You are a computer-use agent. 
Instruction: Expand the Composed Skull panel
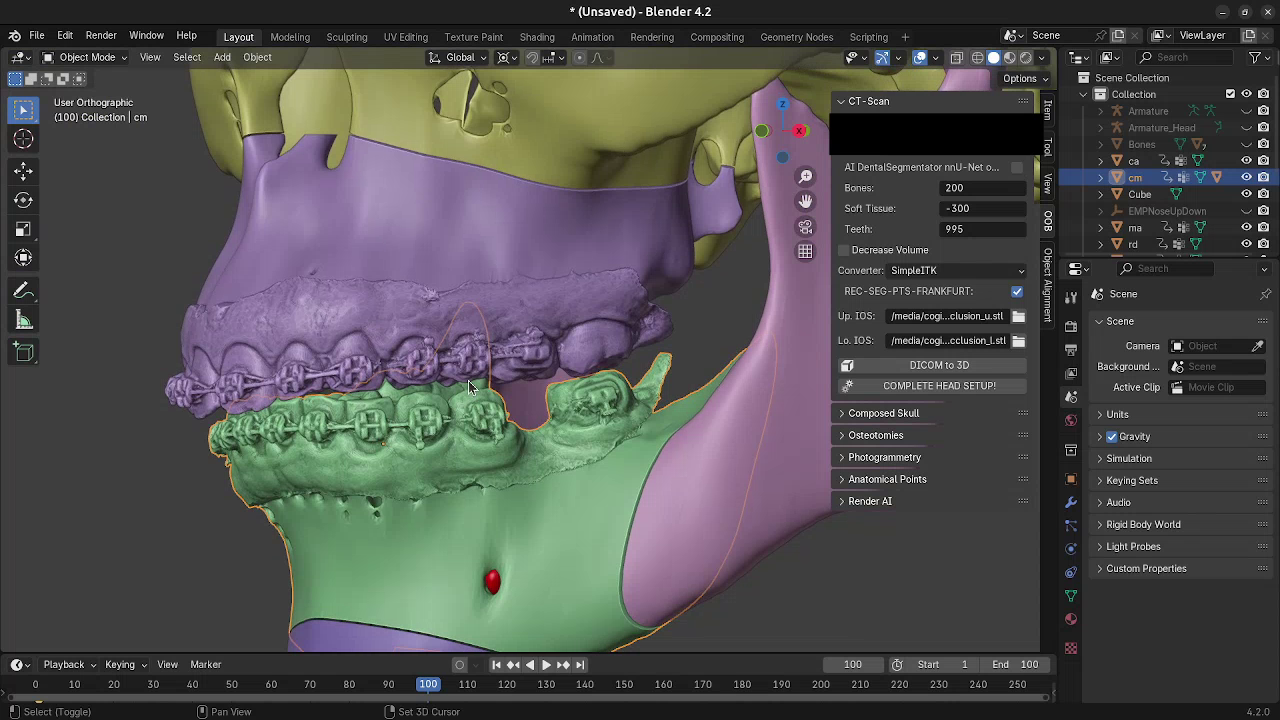coord(883,413)
